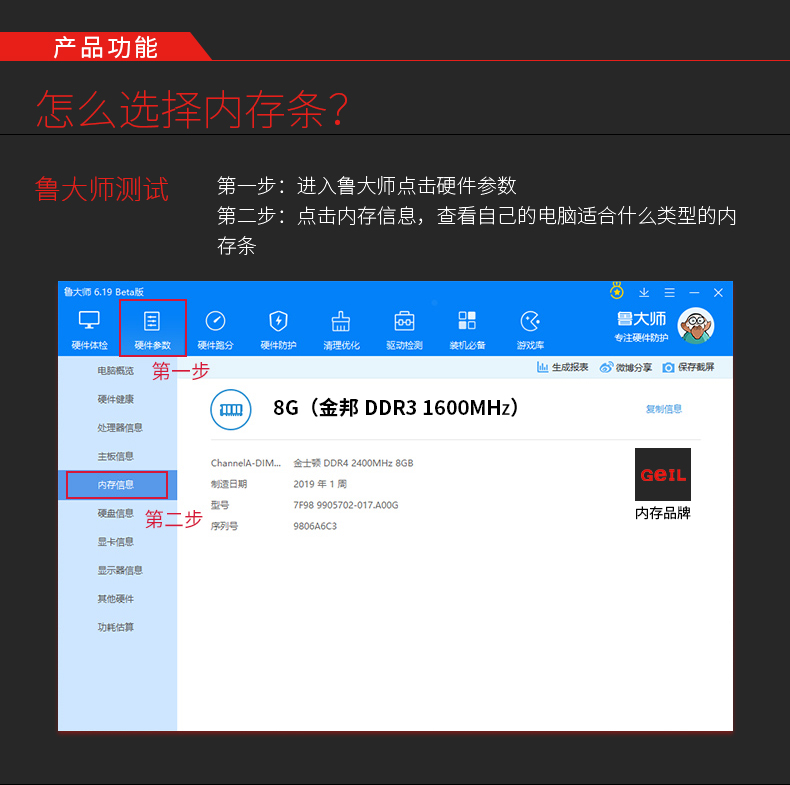
Task: Open the 硬件防护 hardware protection tab
Action: [278, 330]
